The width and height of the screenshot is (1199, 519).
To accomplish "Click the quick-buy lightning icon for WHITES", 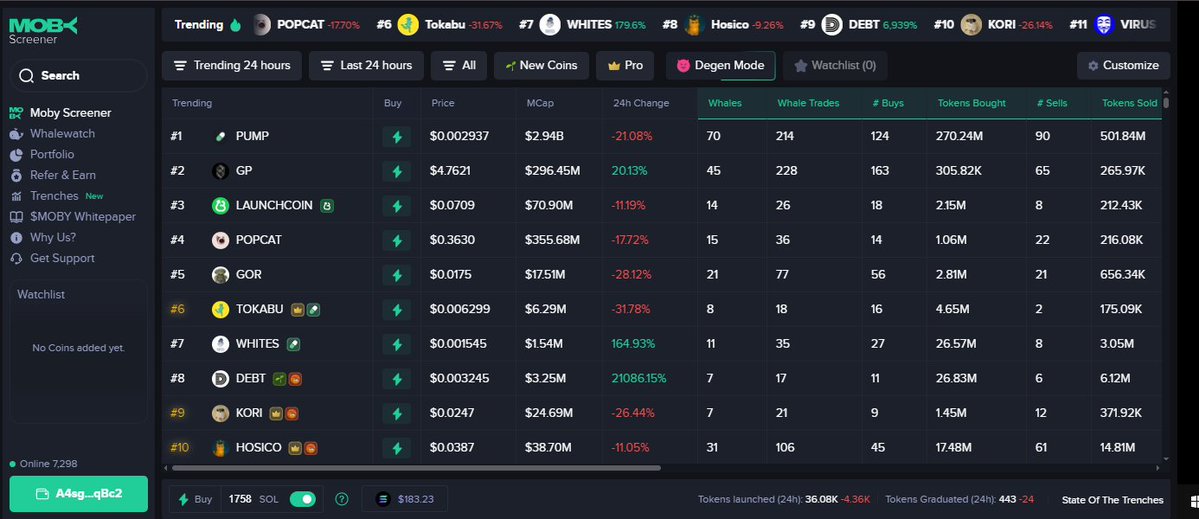I will tap(396, 344).
